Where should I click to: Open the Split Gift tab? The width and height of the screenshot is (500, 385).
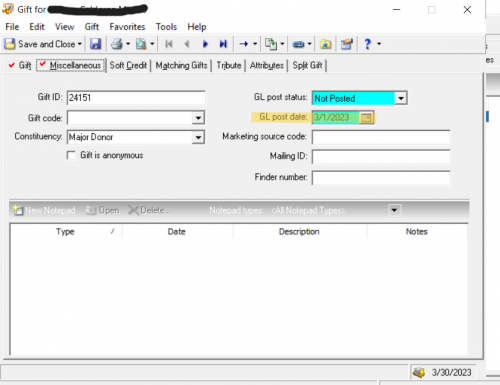point(307,65)
